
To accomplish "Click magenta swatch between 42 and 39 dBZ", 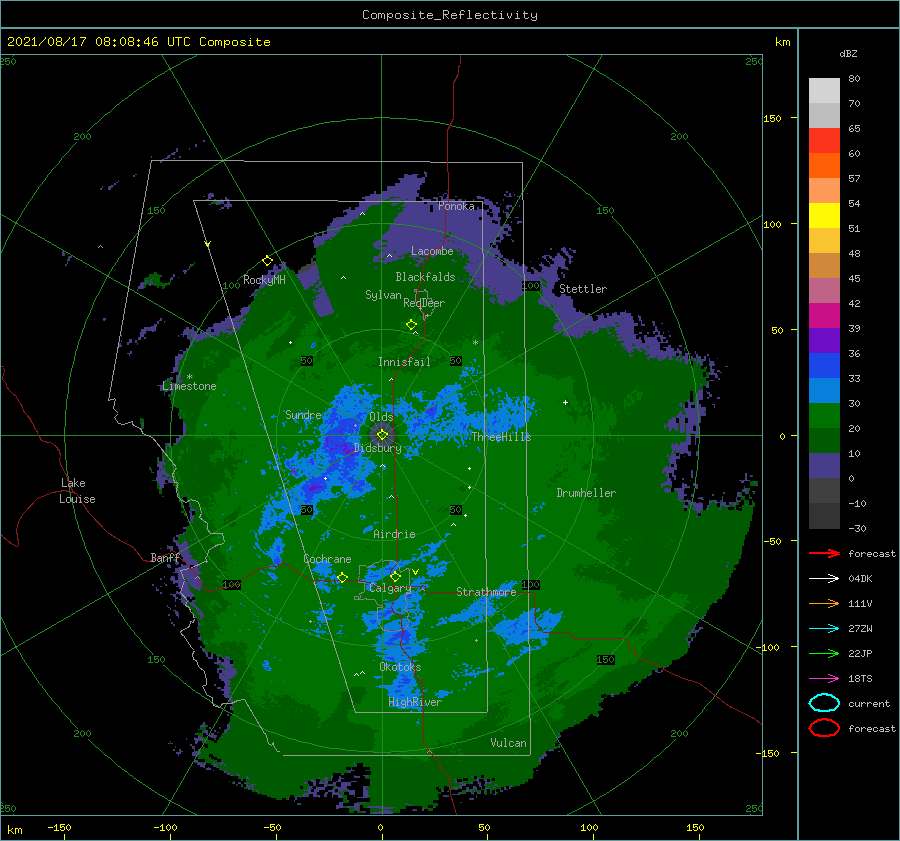I will (824, 316).
